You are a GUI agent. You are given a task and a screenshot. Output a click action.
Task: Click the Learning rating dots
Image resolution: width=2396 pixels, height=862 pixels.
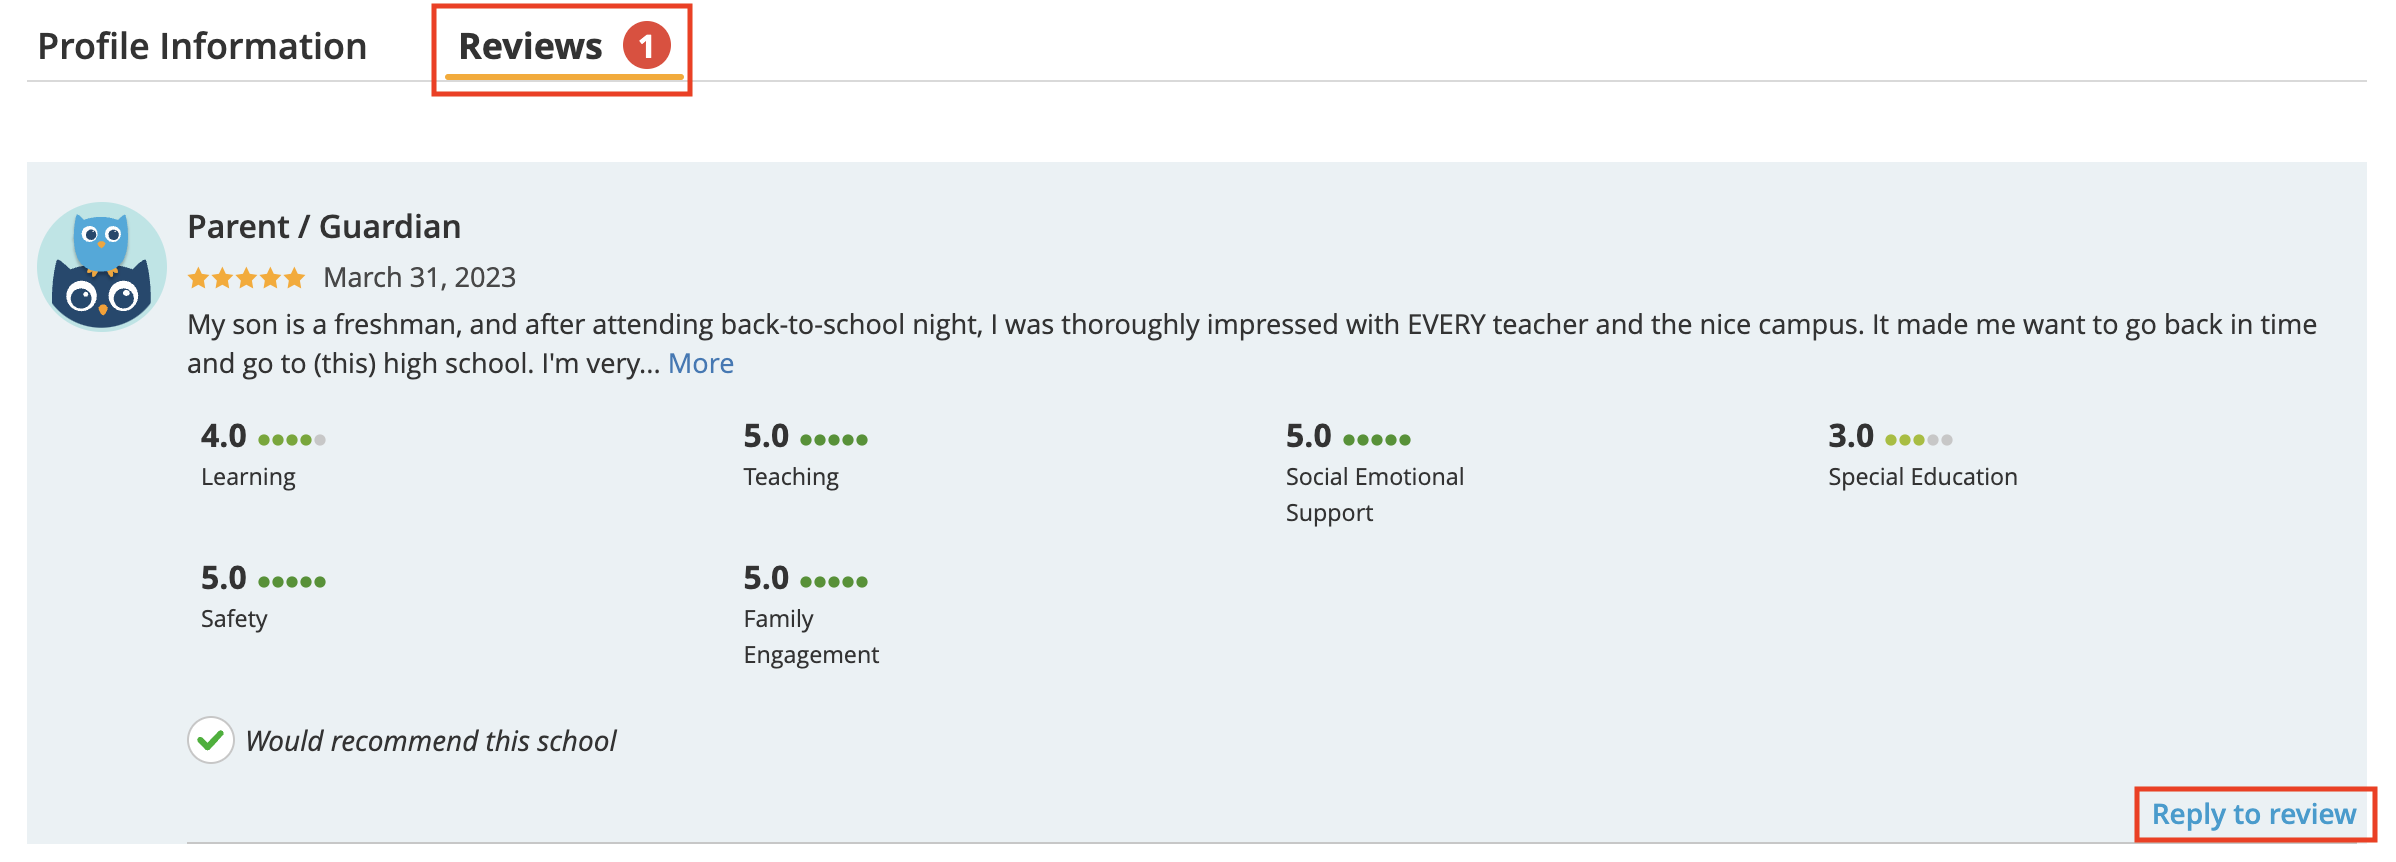(292, 439)
